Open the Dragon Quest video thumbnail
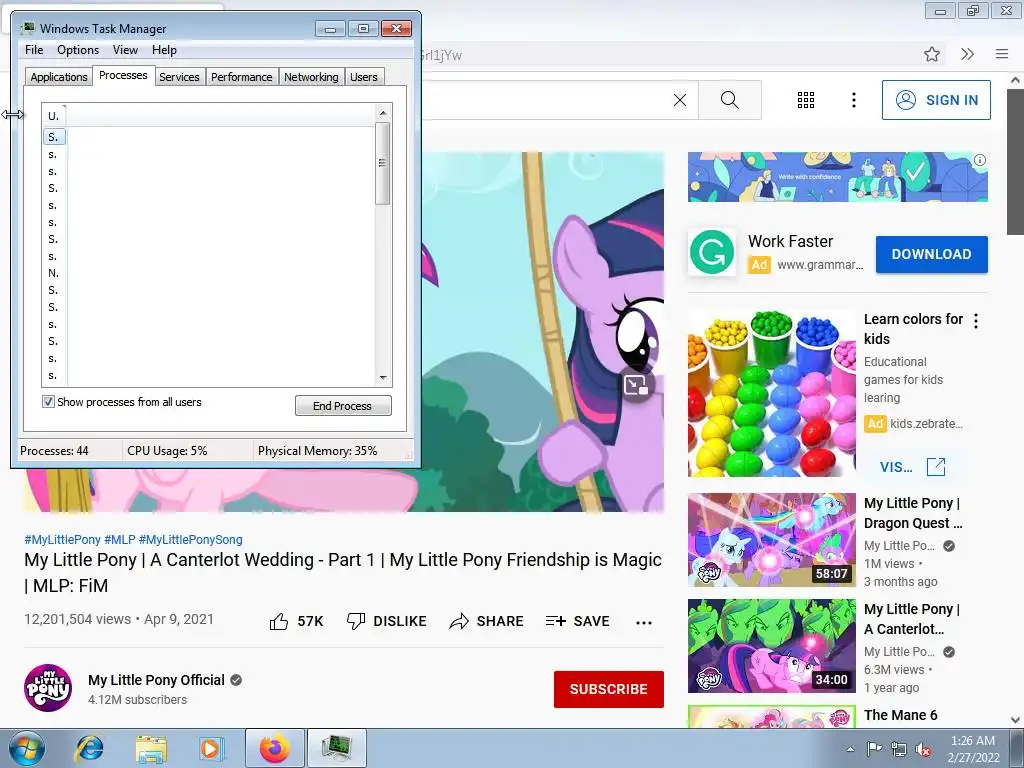 click(771, 540)
